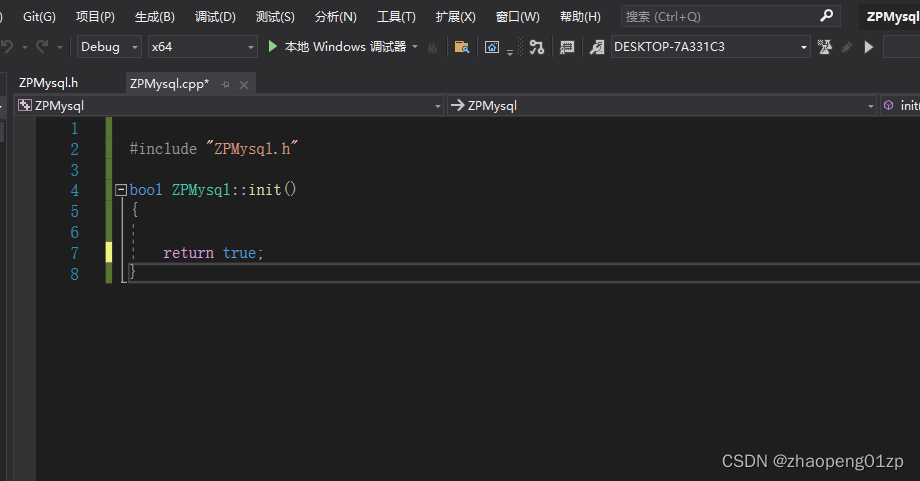
Task: Click the #include "ZPMysql.h" line
Action: [214, 148]
